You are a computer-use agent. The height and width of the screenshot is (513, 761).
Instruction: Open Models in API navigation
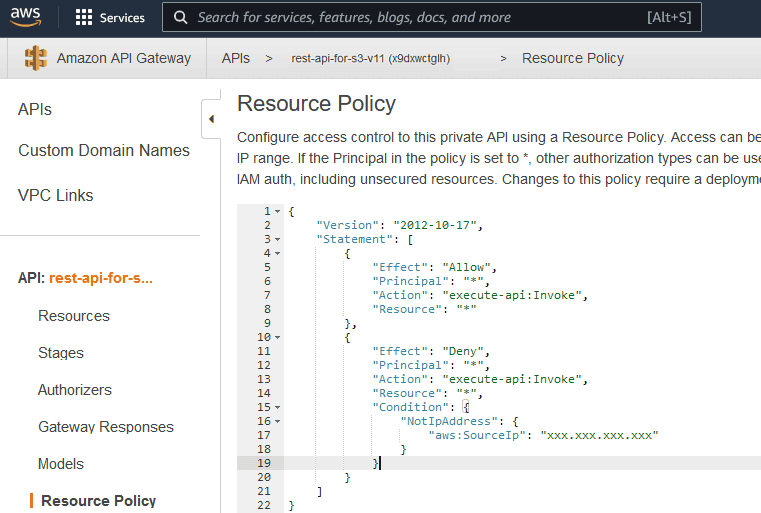point(61,464)
